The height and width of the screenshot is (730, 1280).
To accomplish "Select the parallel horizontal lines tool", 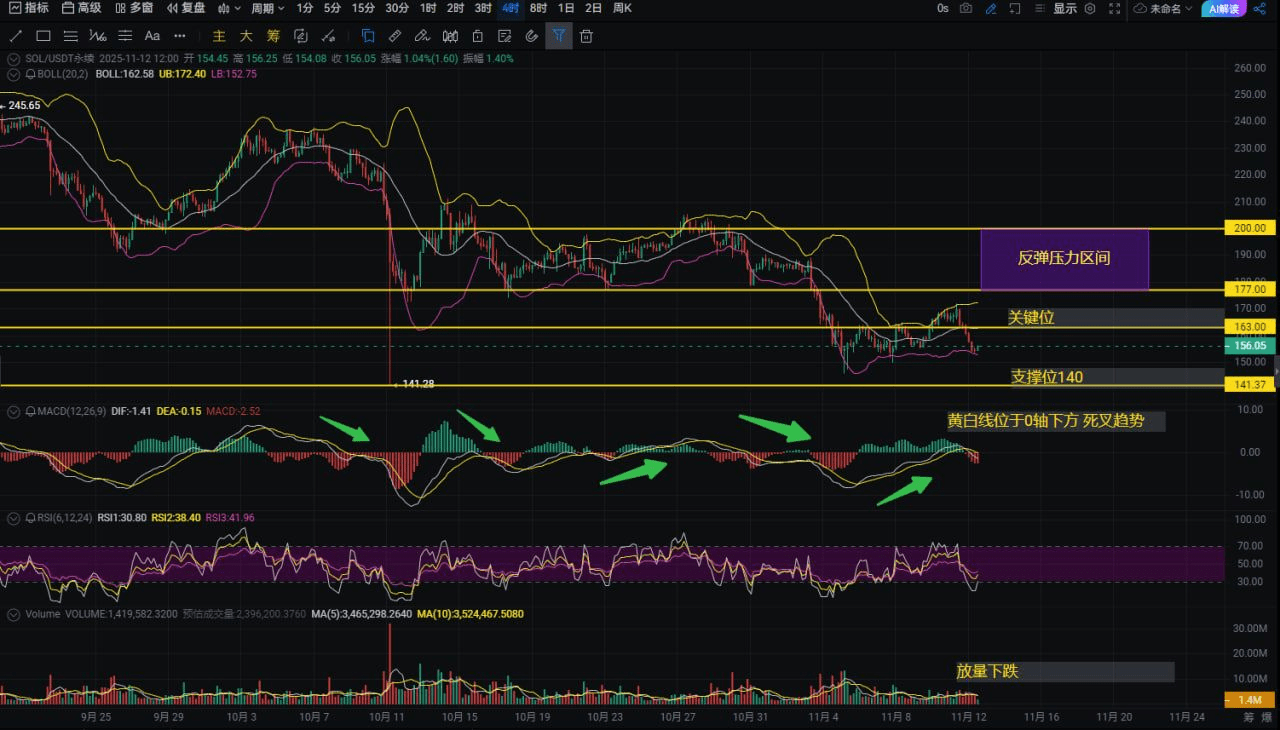I will point(70,36).
